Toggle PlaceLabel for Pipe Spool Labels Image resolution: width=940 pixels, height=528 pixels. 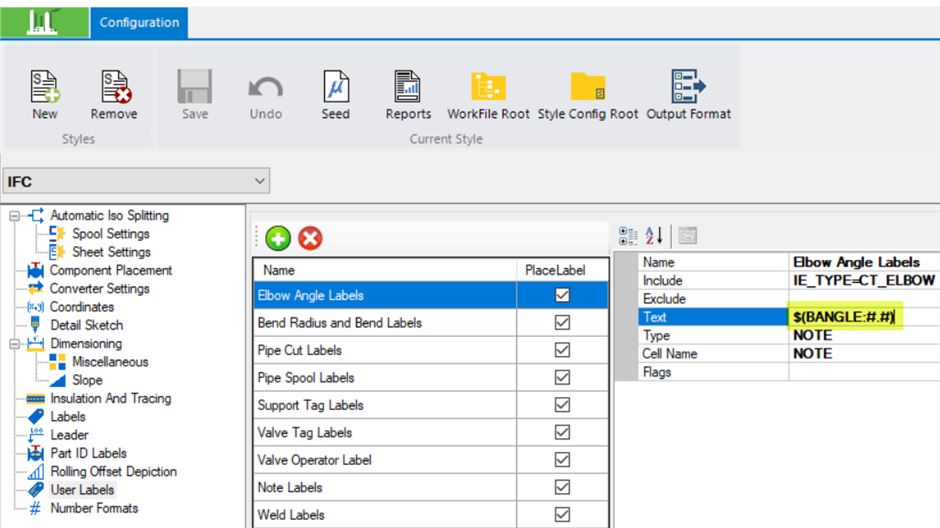coord(562,378)
